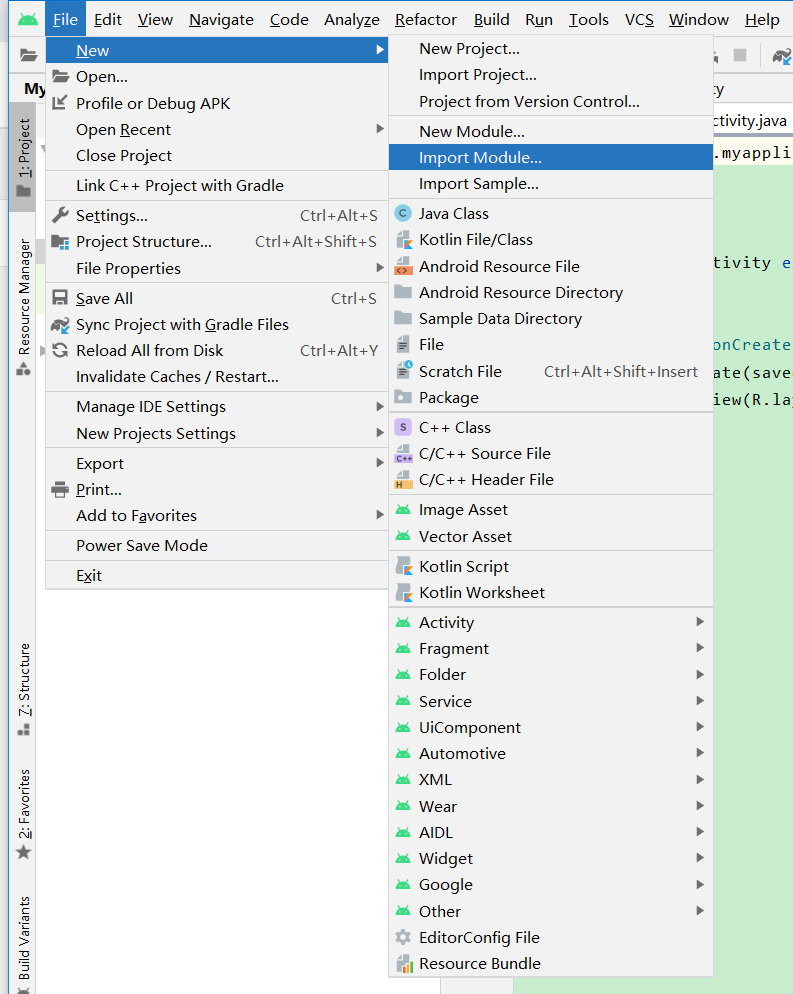793x994 pixels.
Task: Open the VCS menu
Action: pos(639,20)
